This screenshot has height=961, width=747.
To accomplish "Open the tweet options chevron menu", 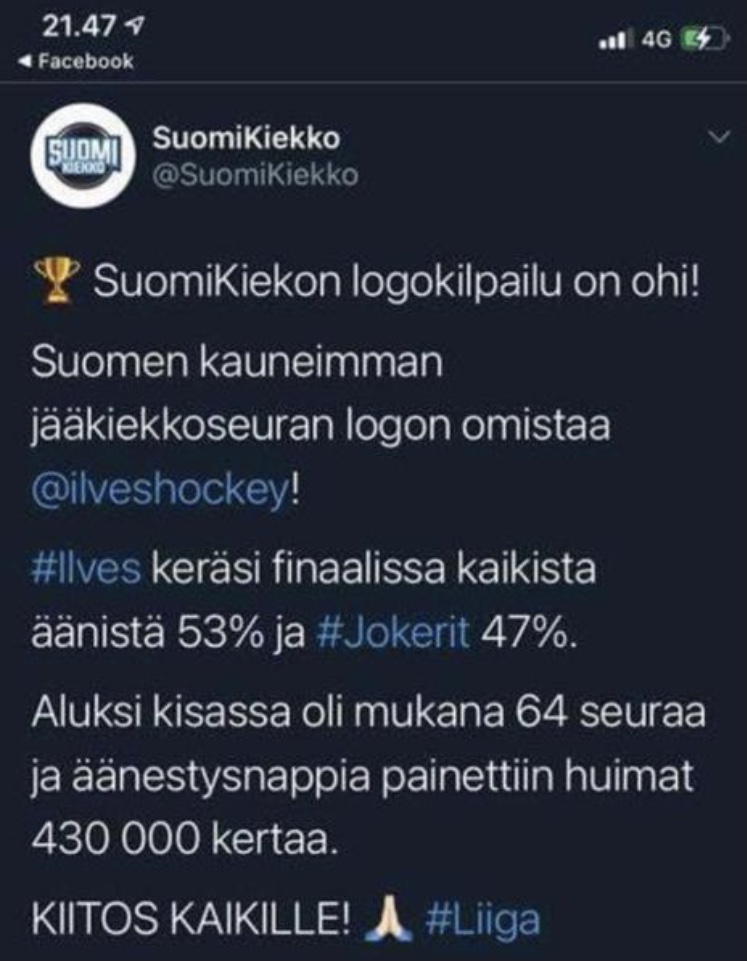I will click(x=719, y=136).
